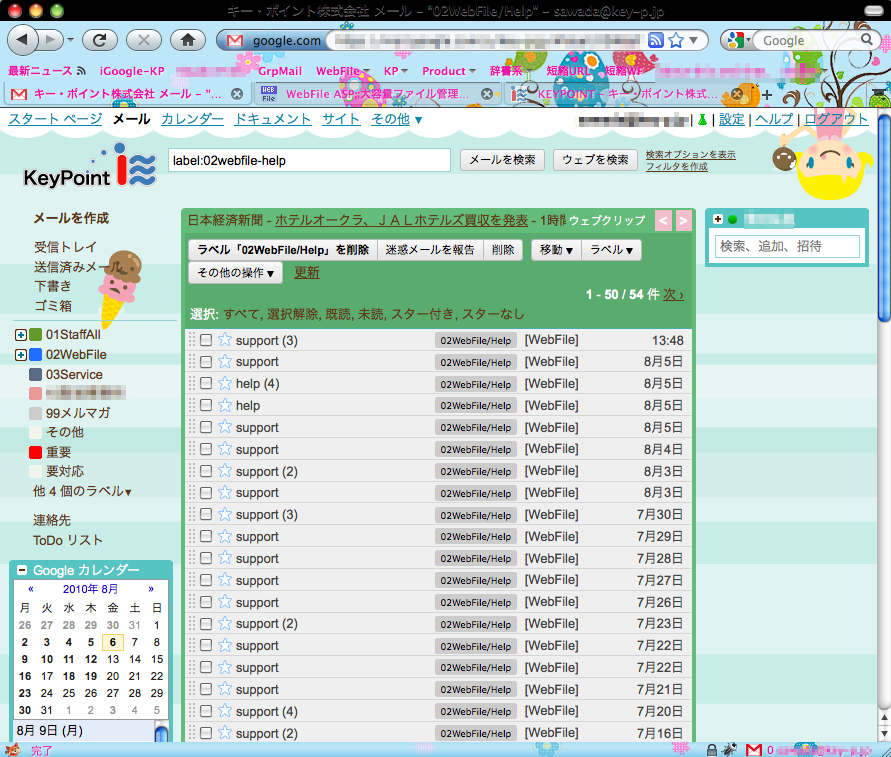
Task: Go to next month in calendar gadget
Action: point(151,589)
